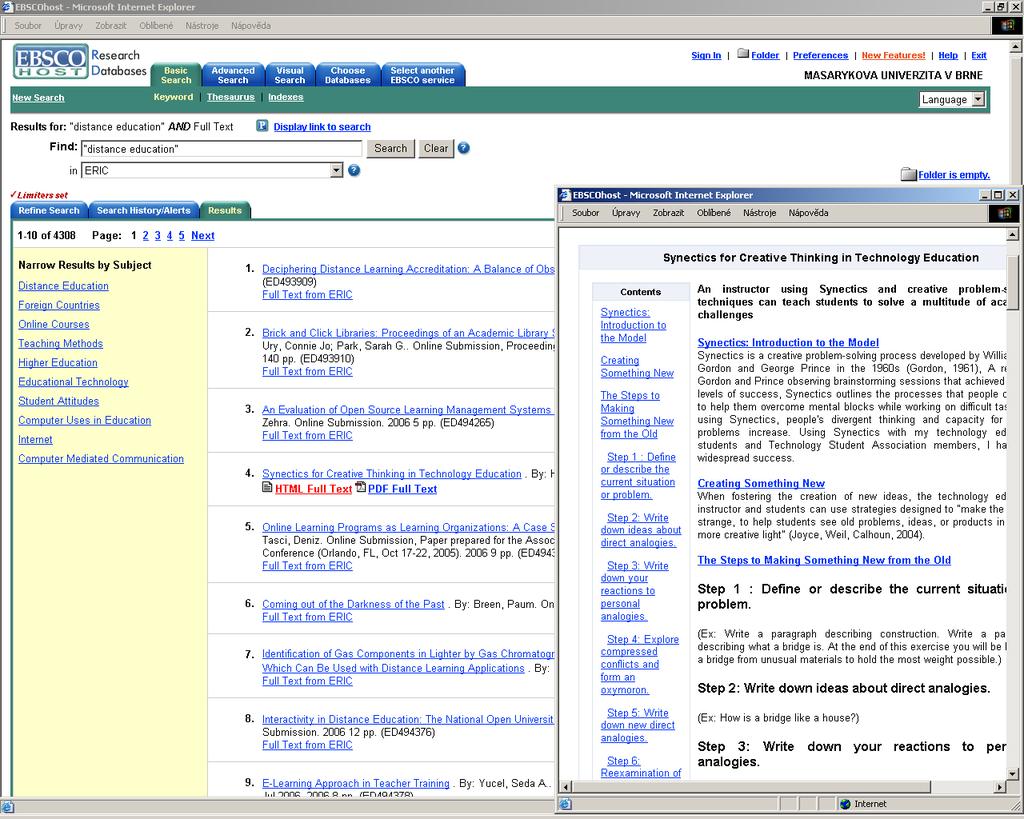The width and height of the screenshot is (1024, 819).
Task: Jump to Step 4: Explore compressed conflicts
Action: pyautogui.click(x=639, y=664)
